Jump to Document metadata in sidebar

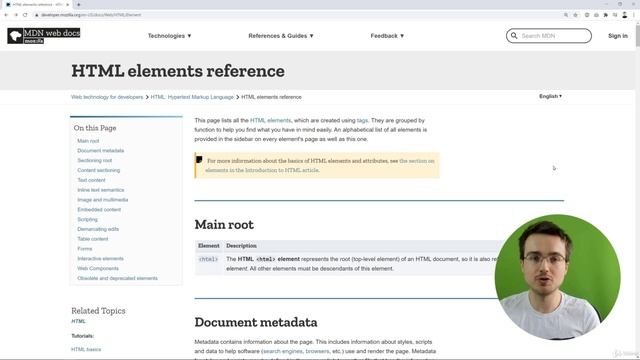[x=100, y=151]
